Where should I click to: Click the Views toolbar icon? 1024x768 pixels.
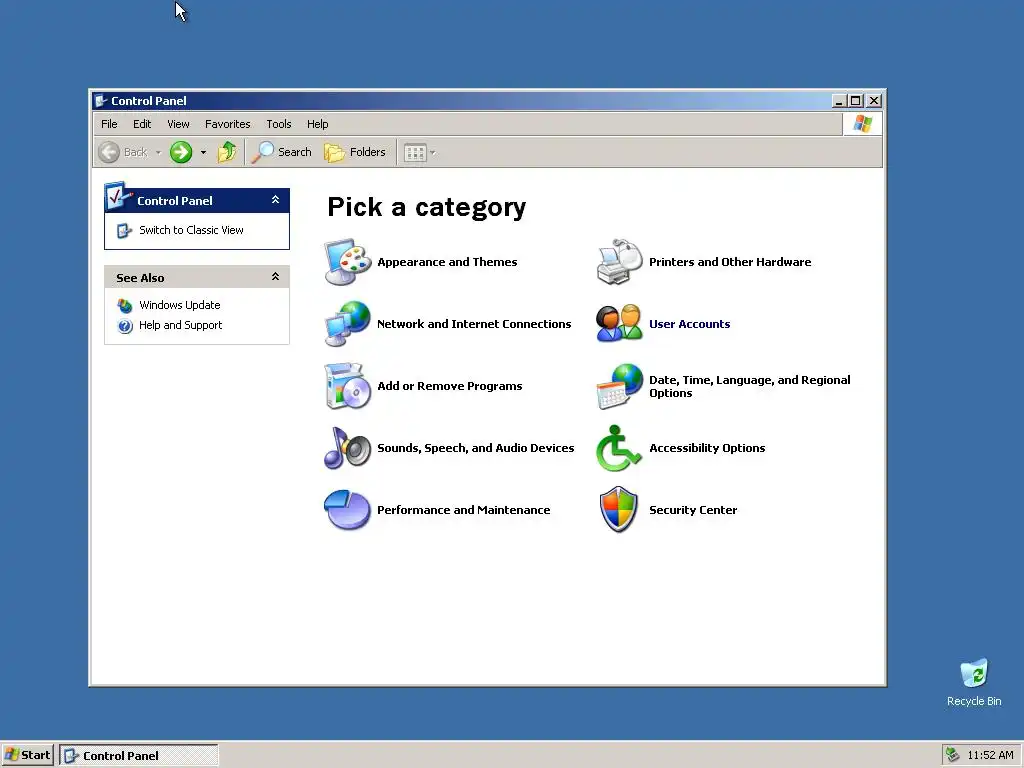[x=415, y=152]
